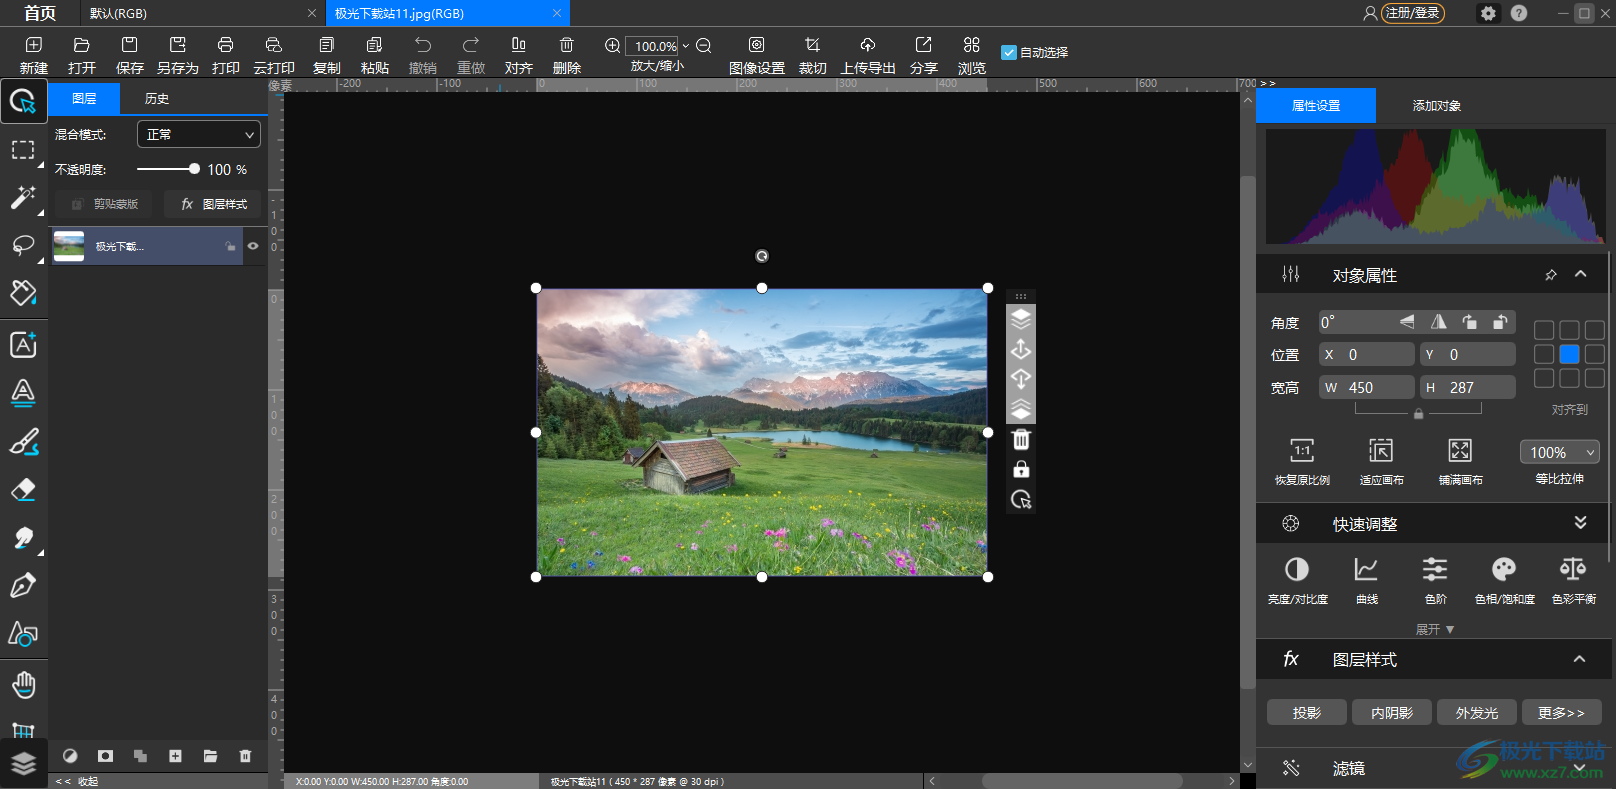This screenshot has height=789, width=1616.
Task: Click the 亮度/对比度 brightness contrast icon
Action: tap(1297, 569)
